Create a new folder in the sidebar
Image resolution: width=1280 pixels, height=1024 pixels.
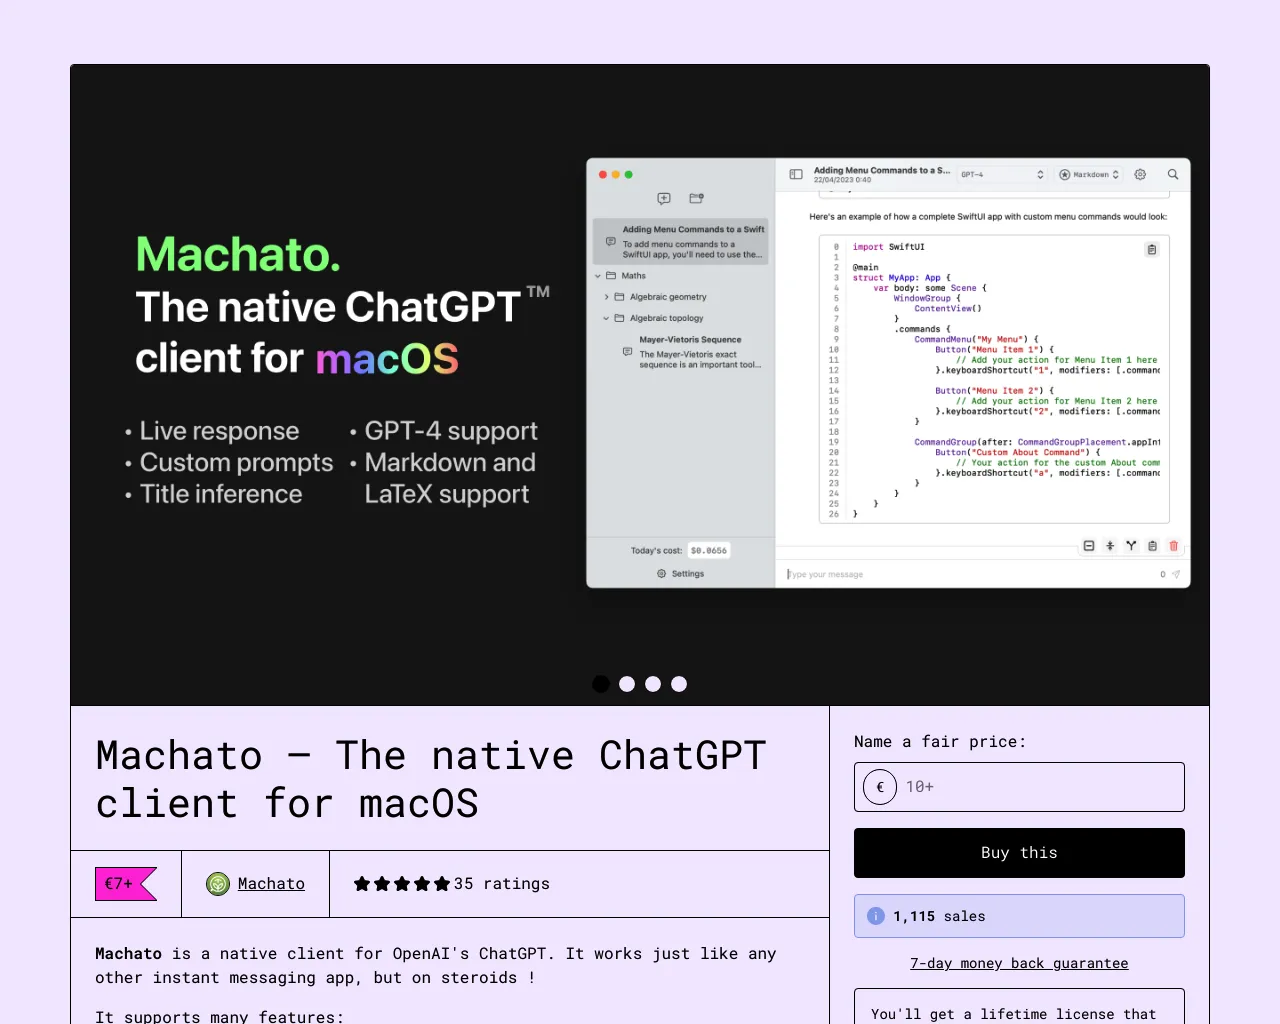(697, 198)
